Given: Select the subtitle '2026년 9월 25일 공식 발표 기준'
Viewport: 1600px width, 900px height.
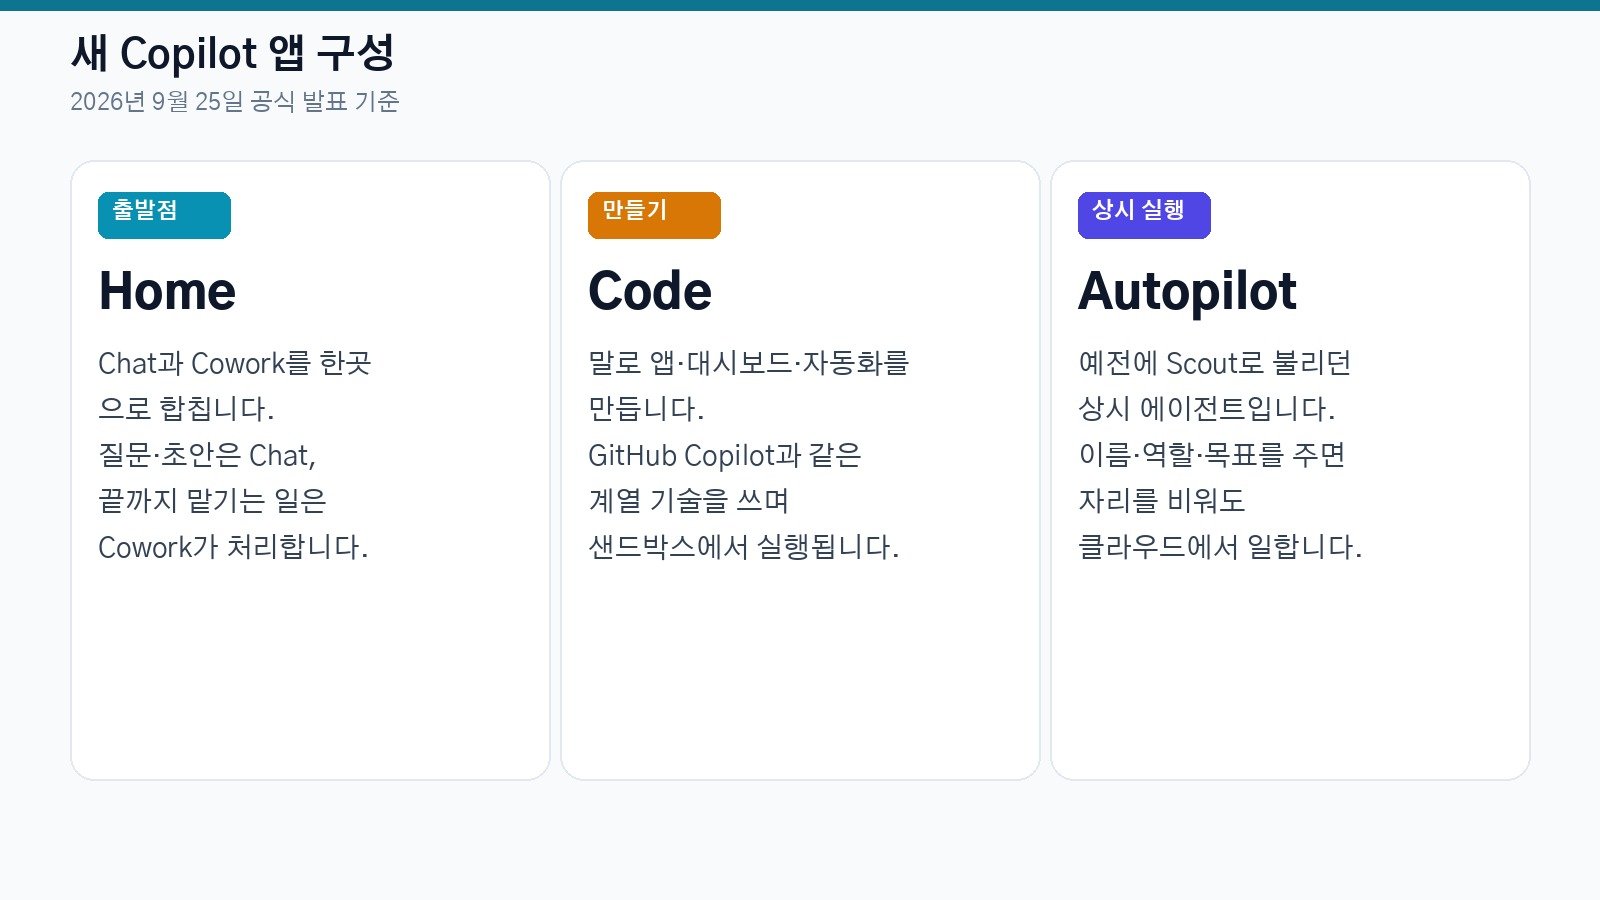Looking at the screenshot, I should point(235,101).
